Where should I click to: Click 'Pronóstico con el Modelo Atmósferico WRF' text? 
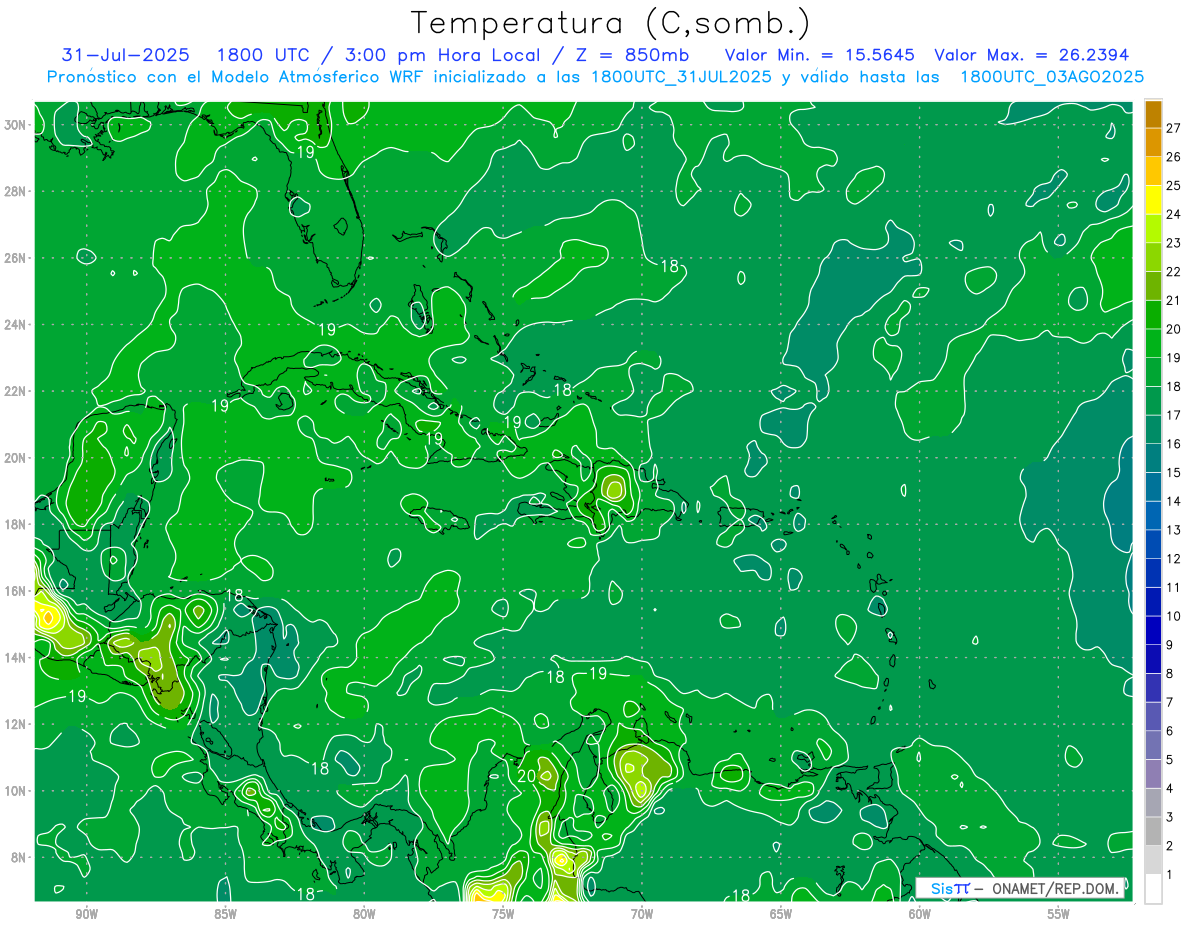237,77
